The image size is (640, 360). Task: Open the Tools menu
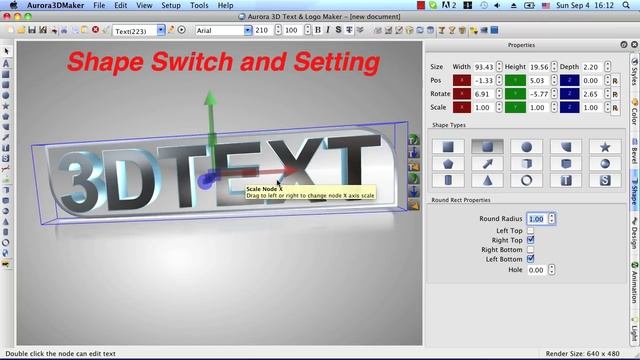(199, 5)
